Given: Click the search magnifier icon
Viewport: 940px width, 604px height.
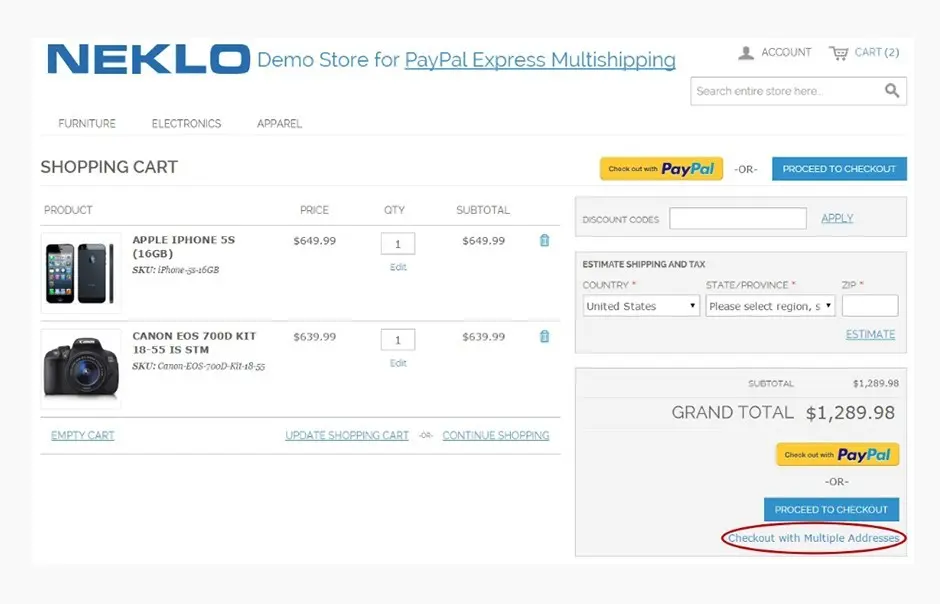Looking at the screenshot, I should (x=892, y=90).
